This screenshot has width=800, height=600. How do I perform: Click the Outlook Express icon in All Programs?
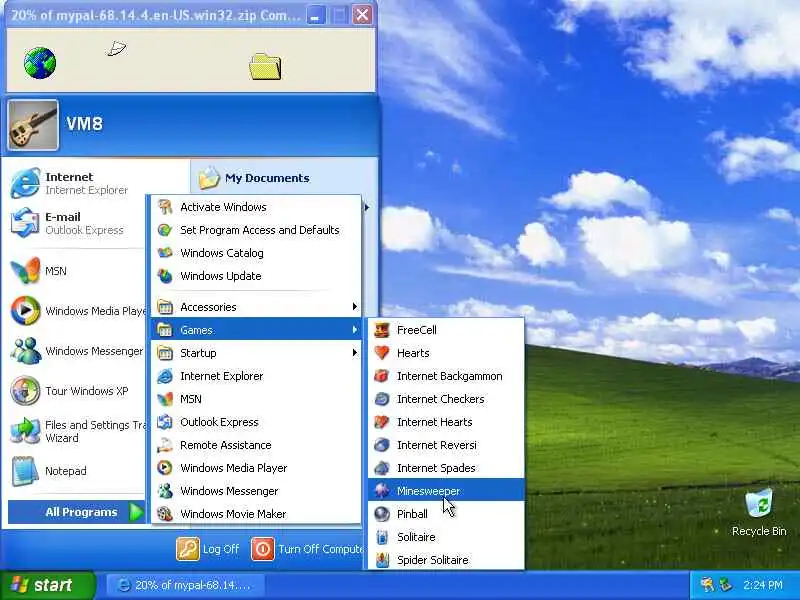(x=165, y=422)
